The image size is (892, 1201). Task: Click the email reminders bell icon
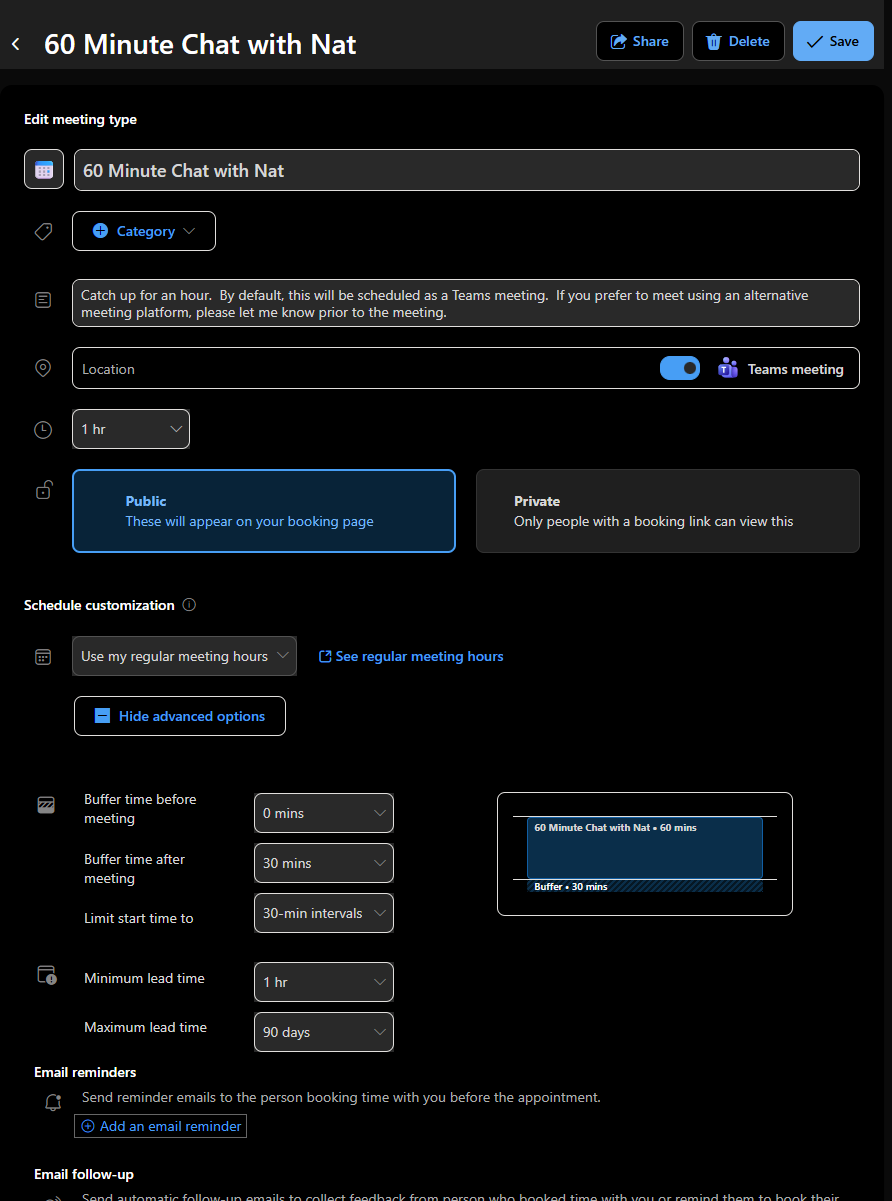click(53, 1102)
